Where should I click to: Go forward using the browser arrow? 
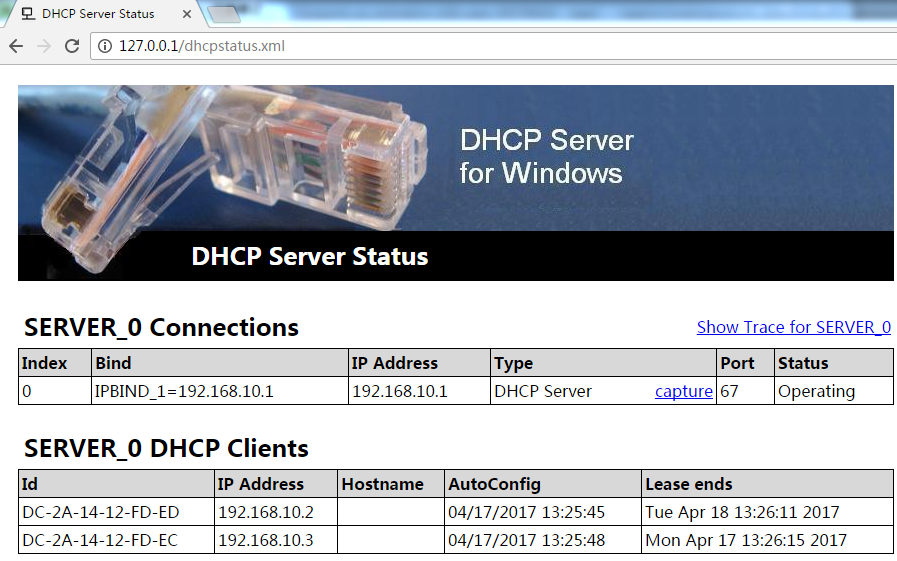point(44,46)
